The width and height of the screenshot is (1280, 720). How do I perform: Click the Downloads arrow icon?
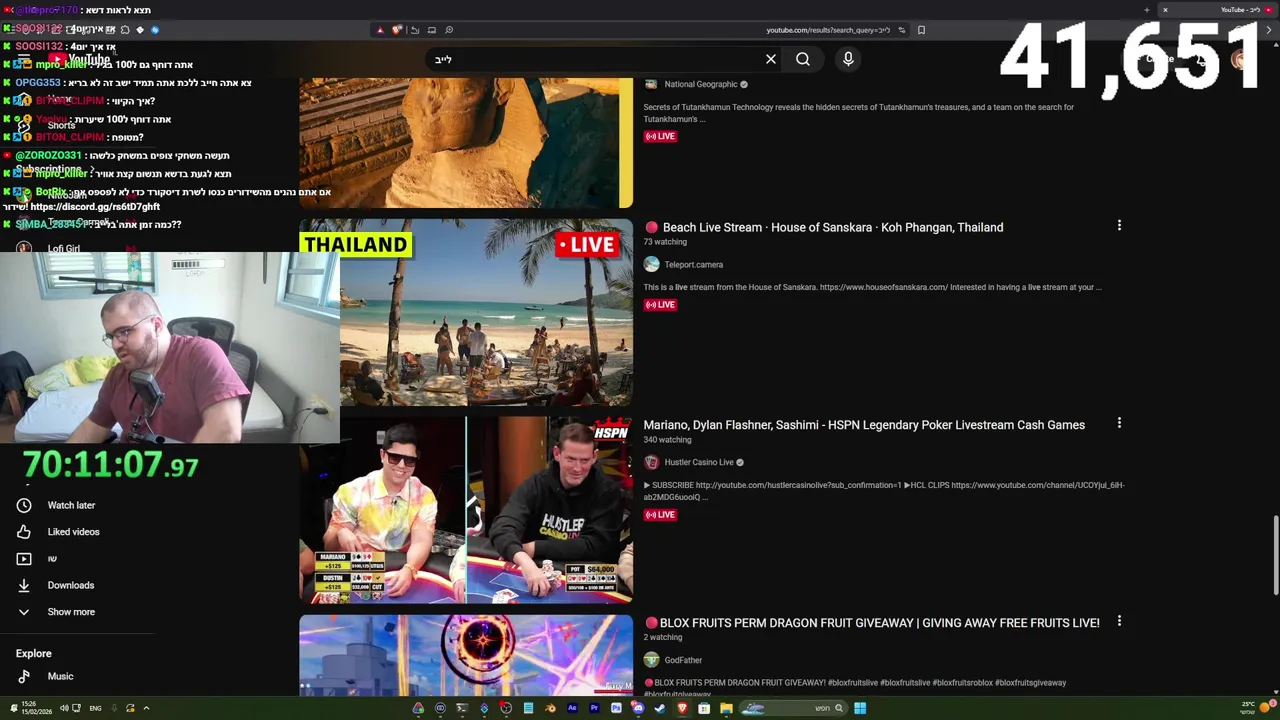tap(24, 585)
